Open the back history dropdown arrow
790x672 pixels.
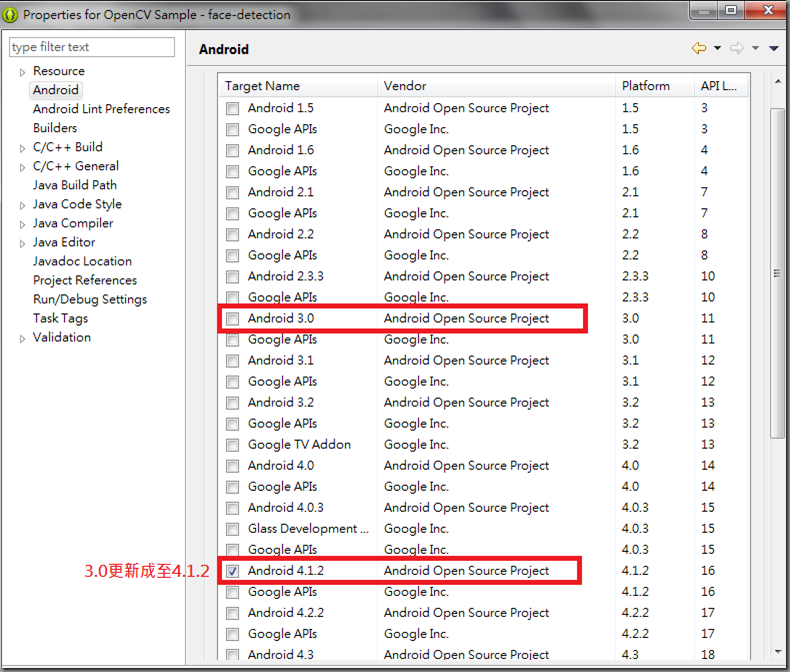click(717, 48)
